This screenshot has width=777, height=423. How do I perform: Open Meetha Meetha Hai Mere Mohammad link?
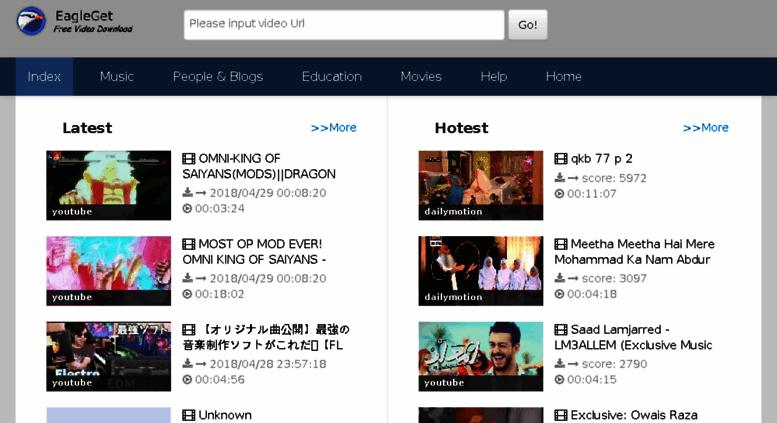coord(634,252)
